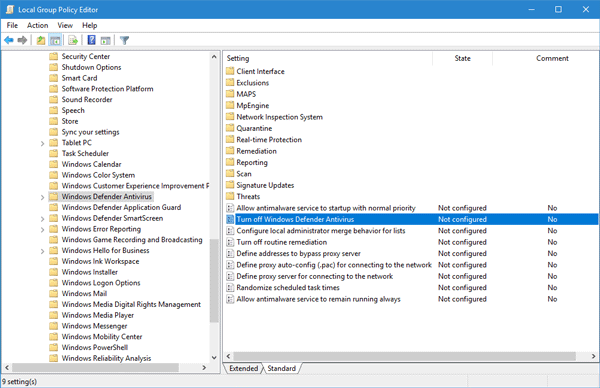Click the Quarantine folder icon

[x=230, y=128]
